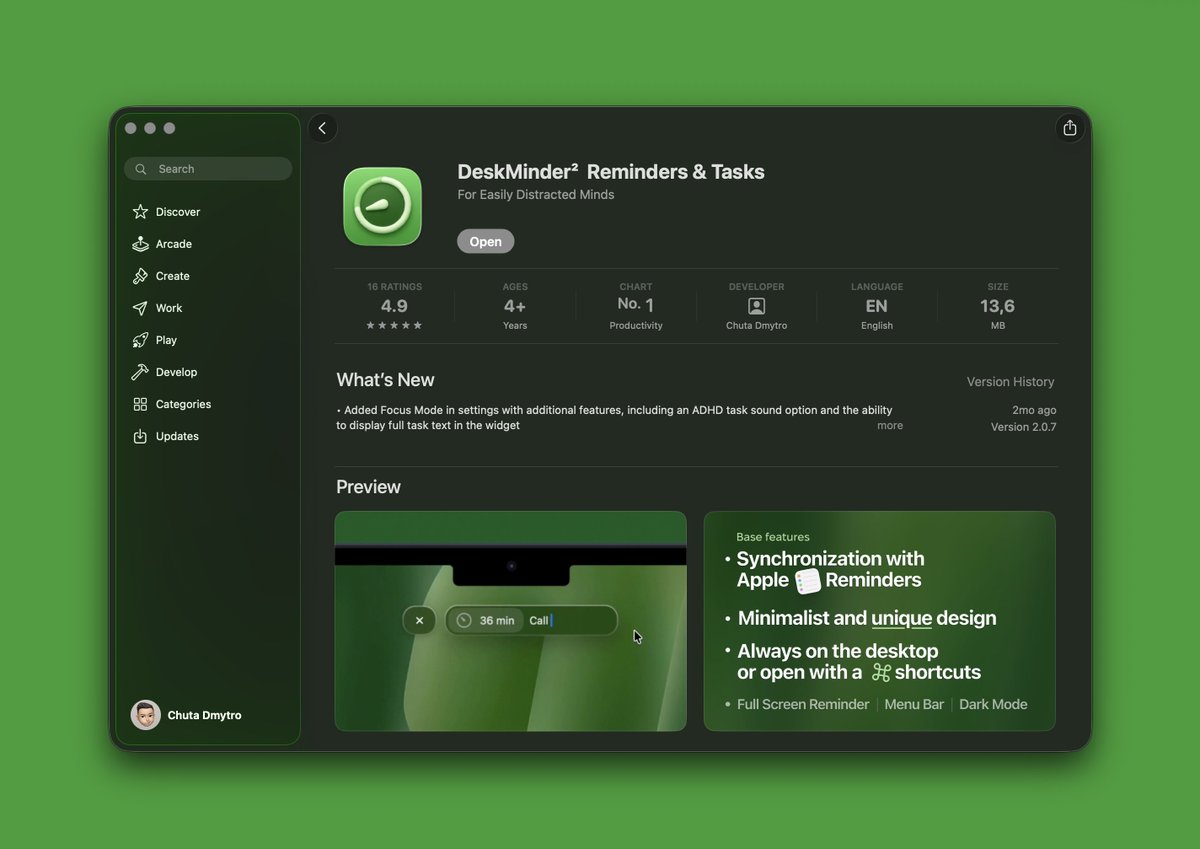The height and width of the screenshot is (849, 1200).
Task: Open the Work section
Action: point(168,308)
